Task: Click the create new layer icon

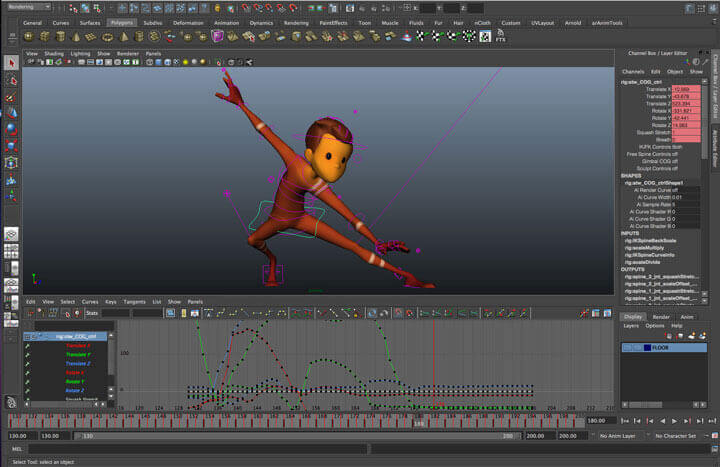Action: tap(691, 336)
